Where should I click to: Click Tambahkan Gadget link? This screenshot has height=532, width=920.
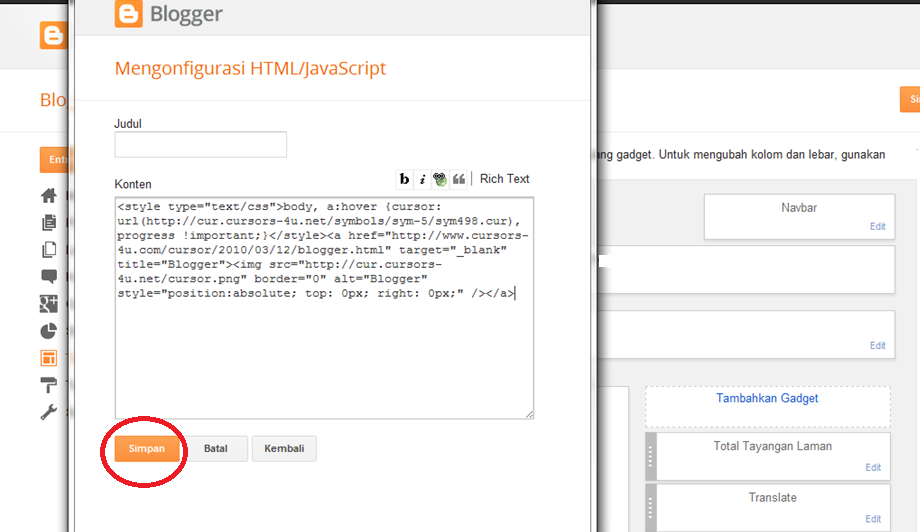tap(767, 398)
